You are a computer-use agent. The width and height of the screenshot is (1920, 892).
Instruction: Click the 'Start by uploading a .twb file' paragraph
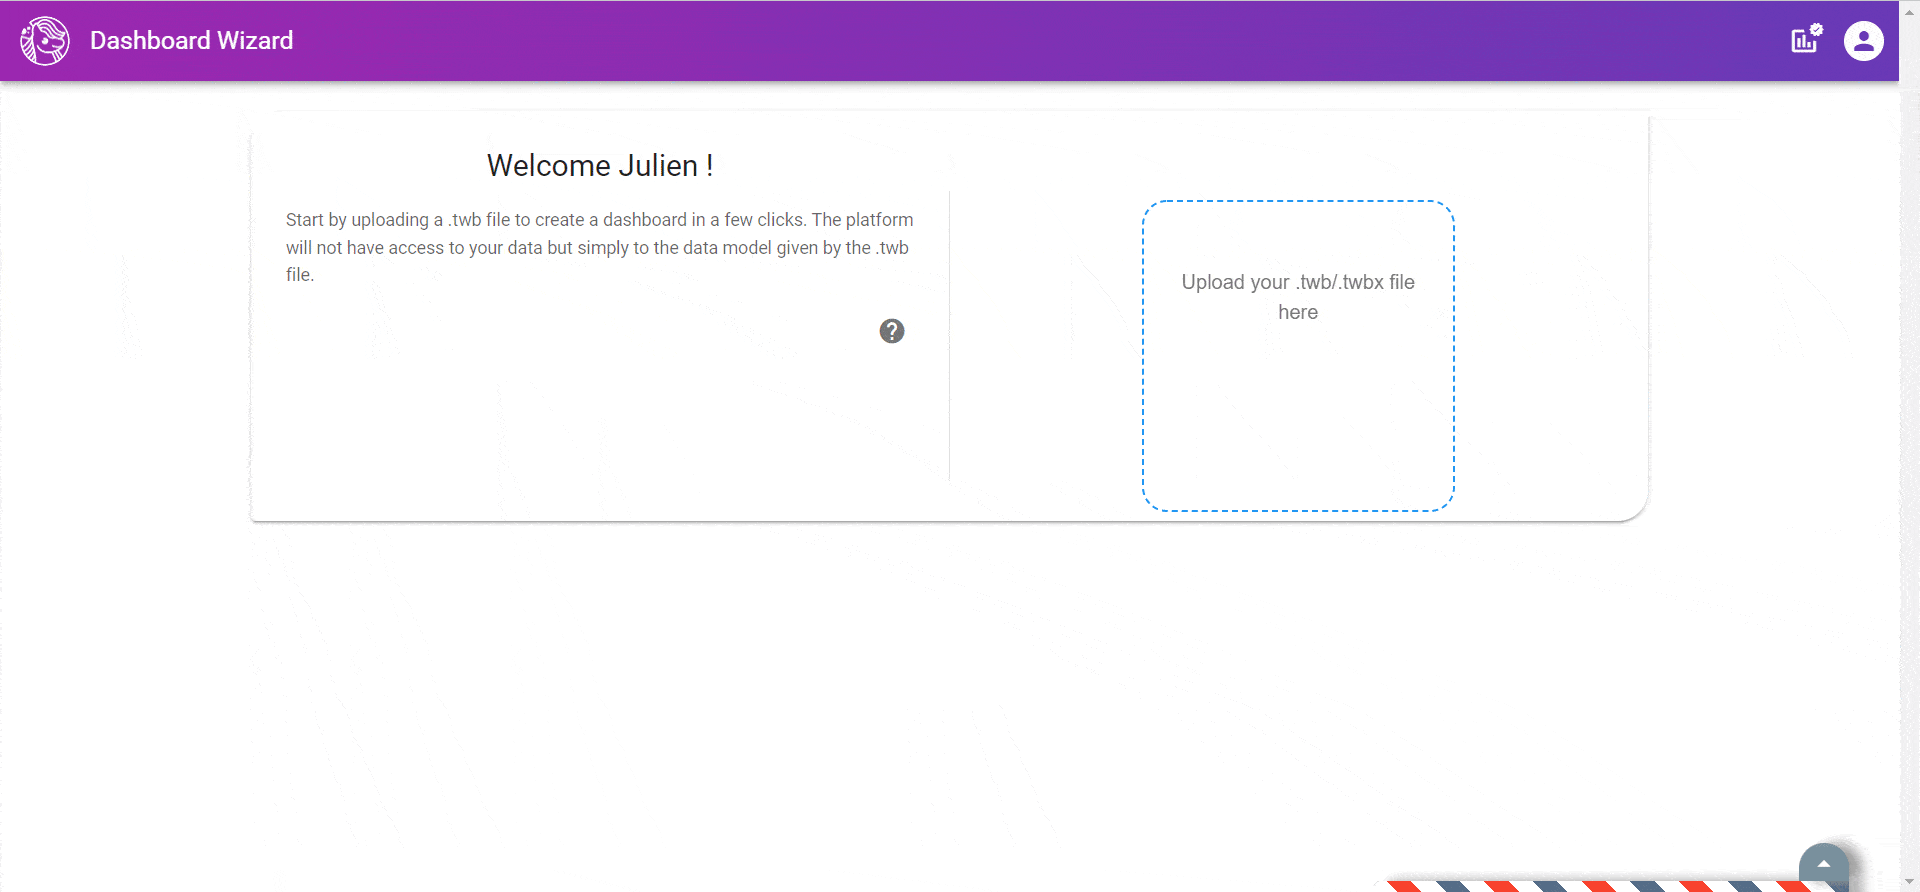[599, 247]
